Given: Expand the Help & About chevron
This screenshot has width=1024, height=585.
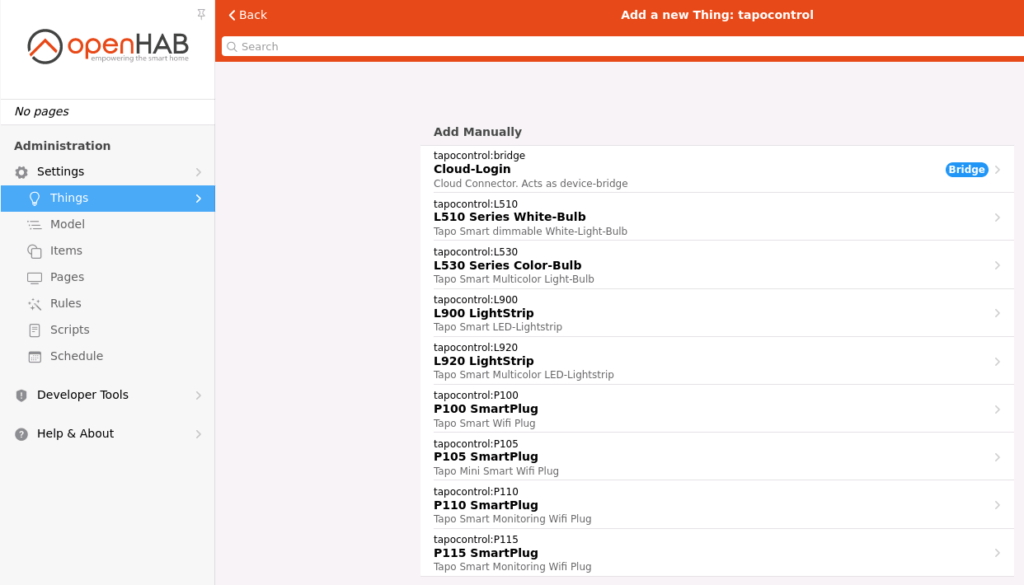Looking at the screenshot, I should 199,434.
